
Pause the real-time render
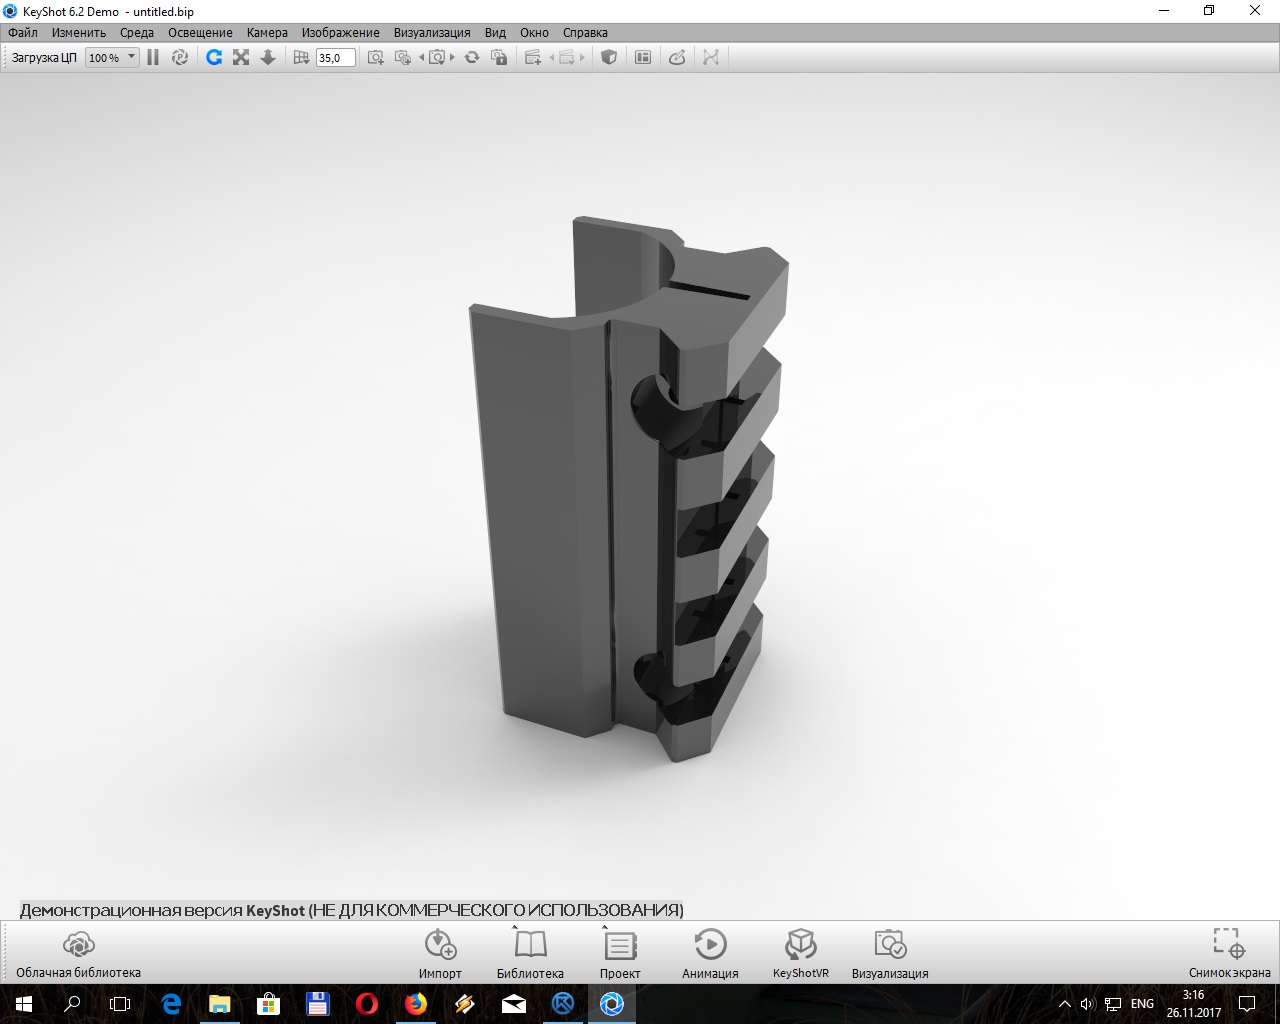point(153,58)
